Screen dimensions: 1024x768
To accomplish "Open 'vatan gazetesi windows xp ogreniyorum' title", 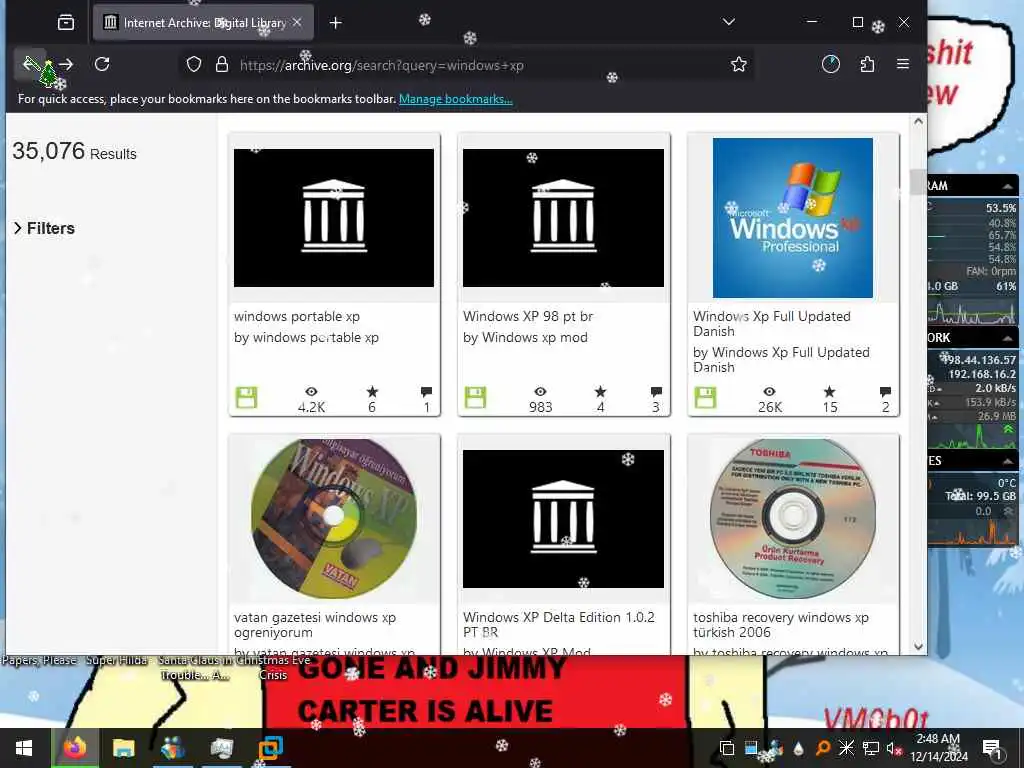I will [x=315, y=624].
